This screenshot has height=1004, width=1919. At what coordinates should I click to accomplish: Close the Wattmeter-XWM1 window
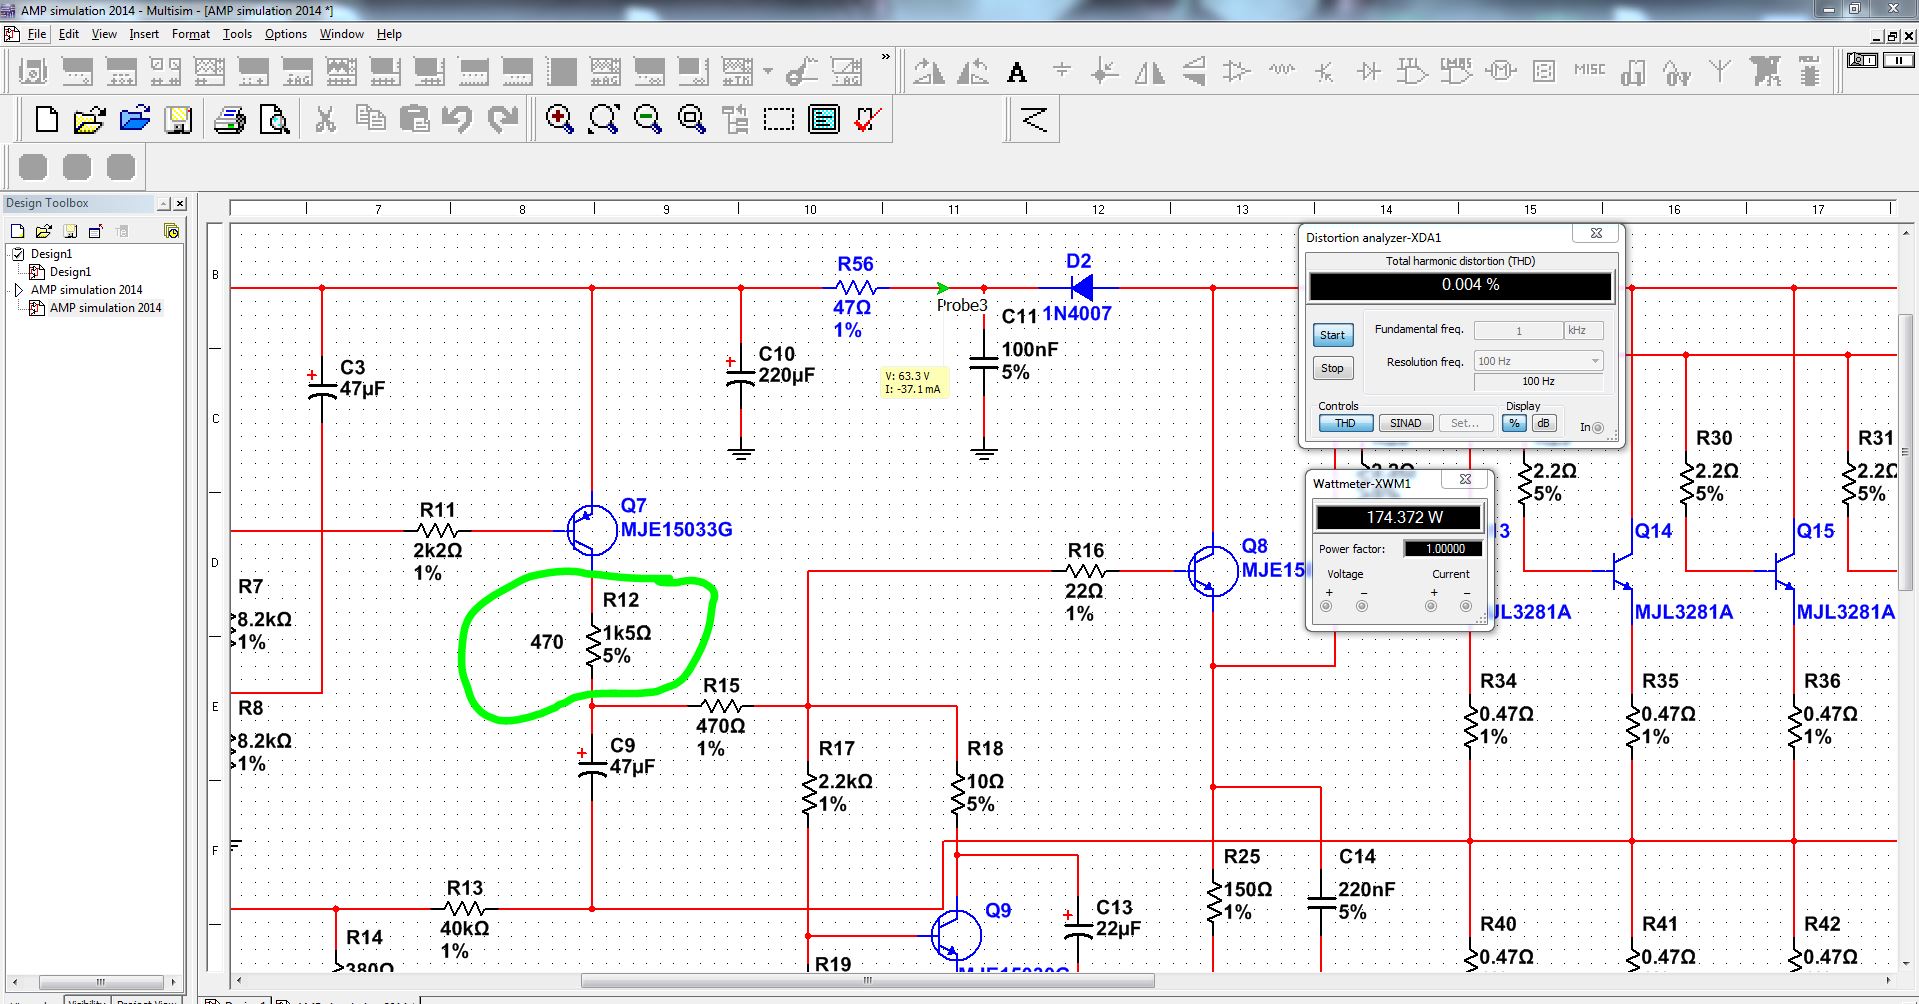click(x=1465, y=480)
